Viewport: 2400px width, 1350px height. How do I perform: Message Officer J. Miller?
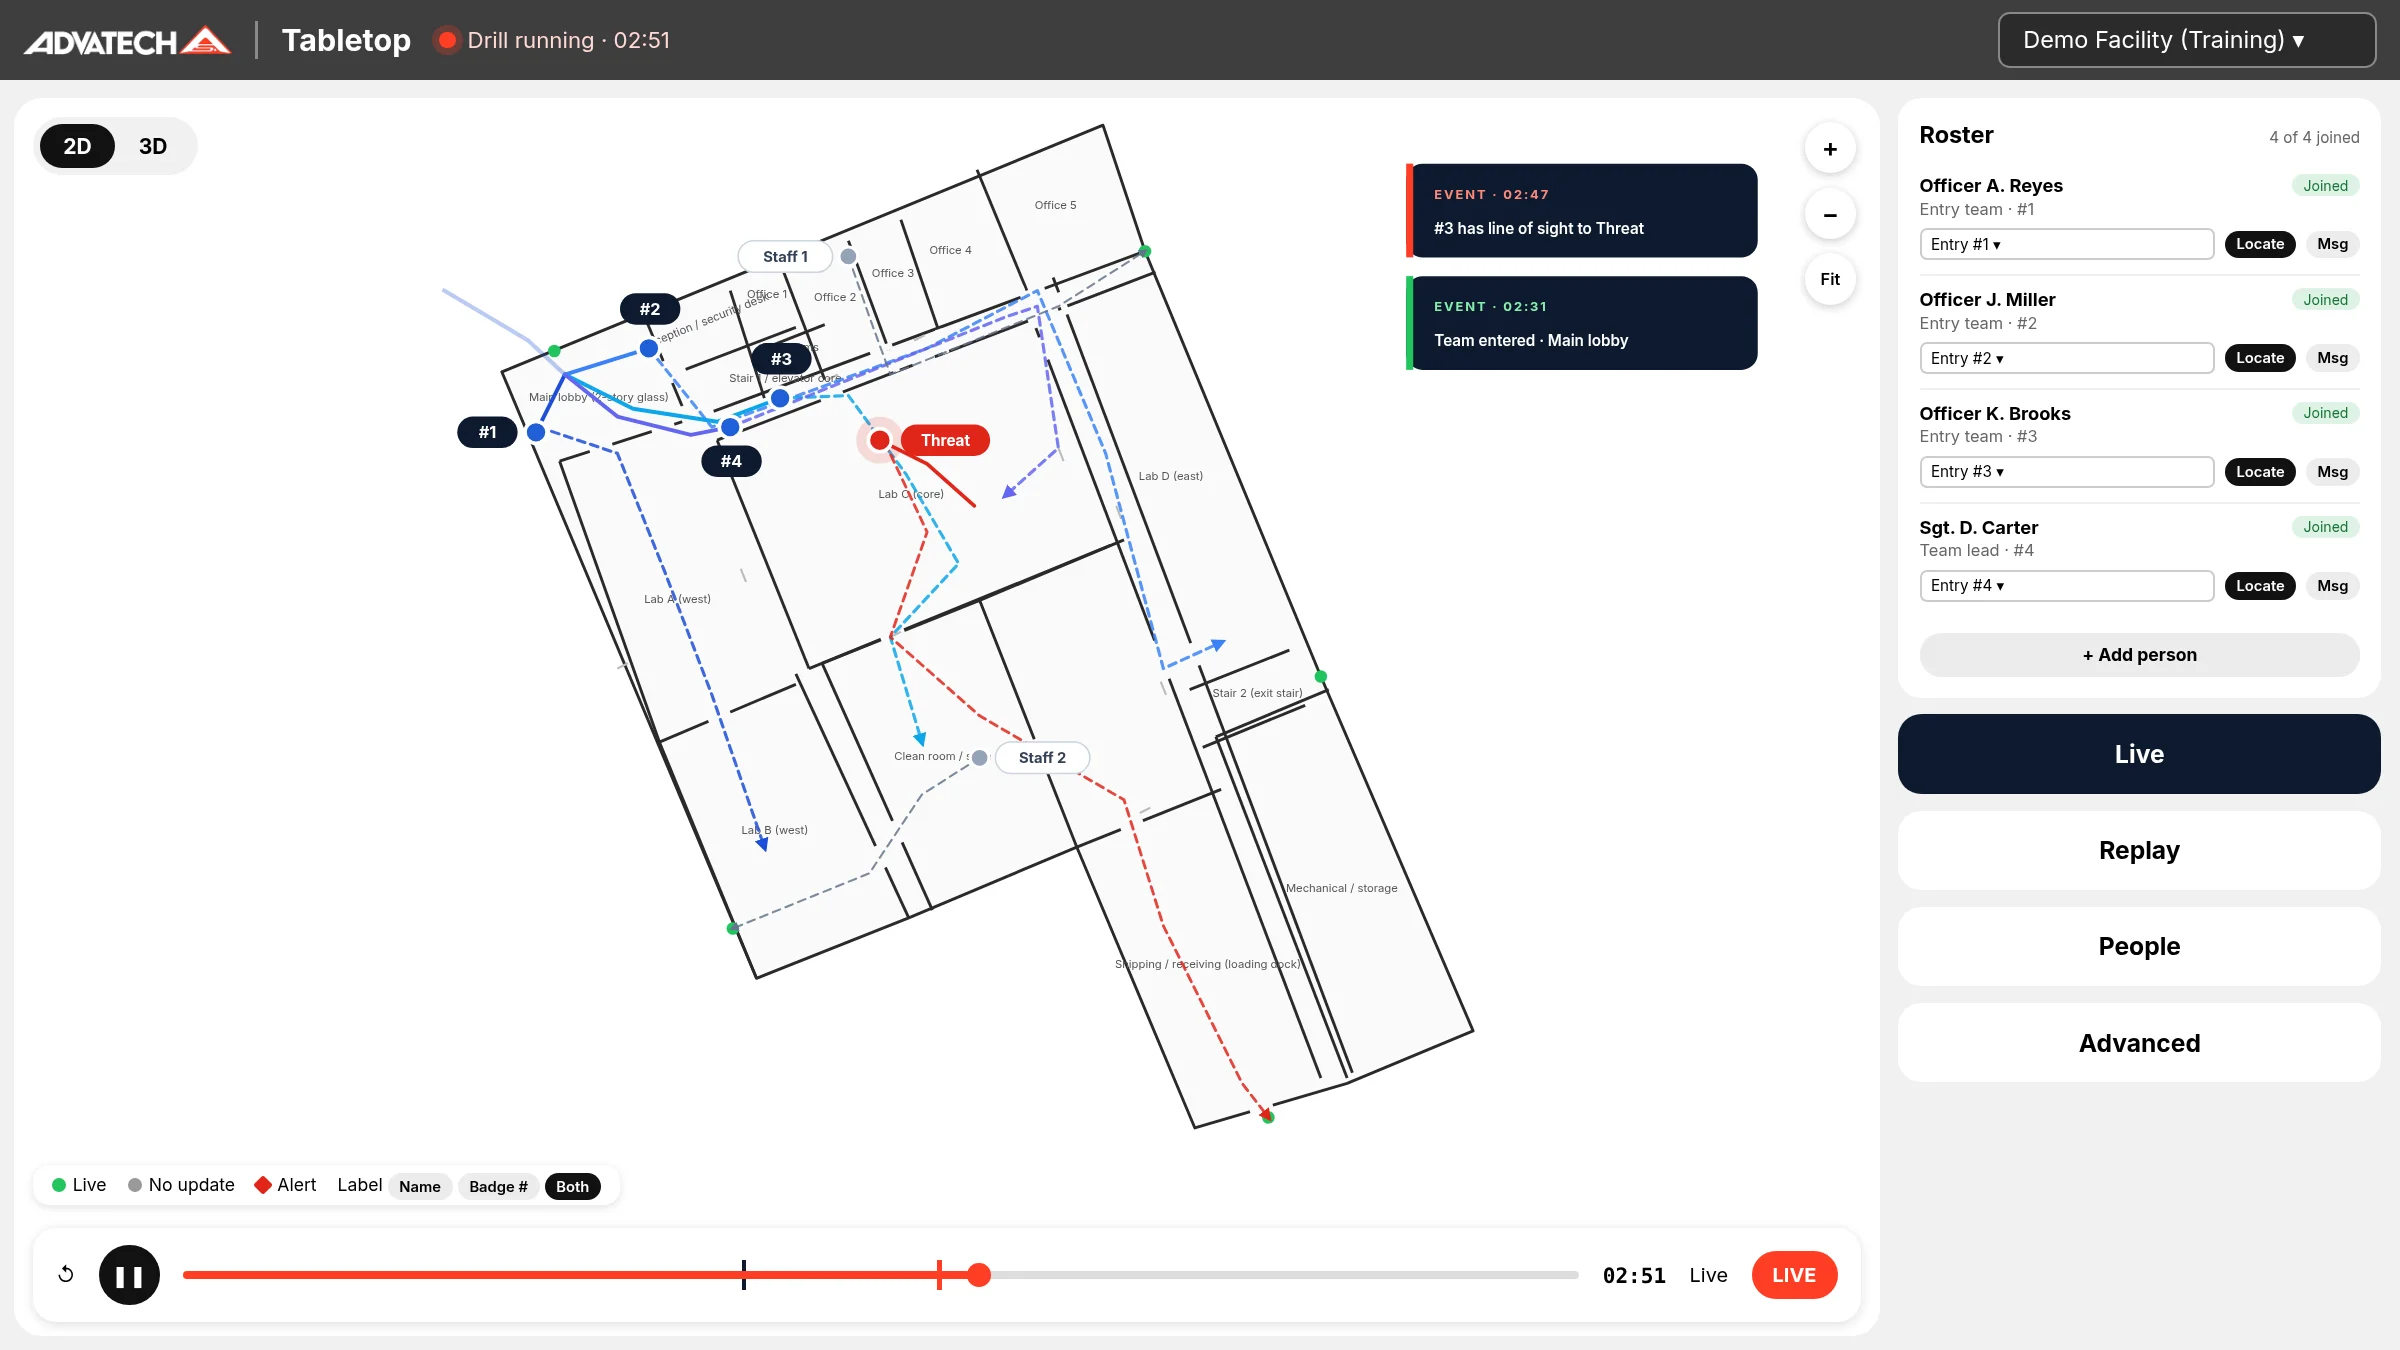[2333, 358]
